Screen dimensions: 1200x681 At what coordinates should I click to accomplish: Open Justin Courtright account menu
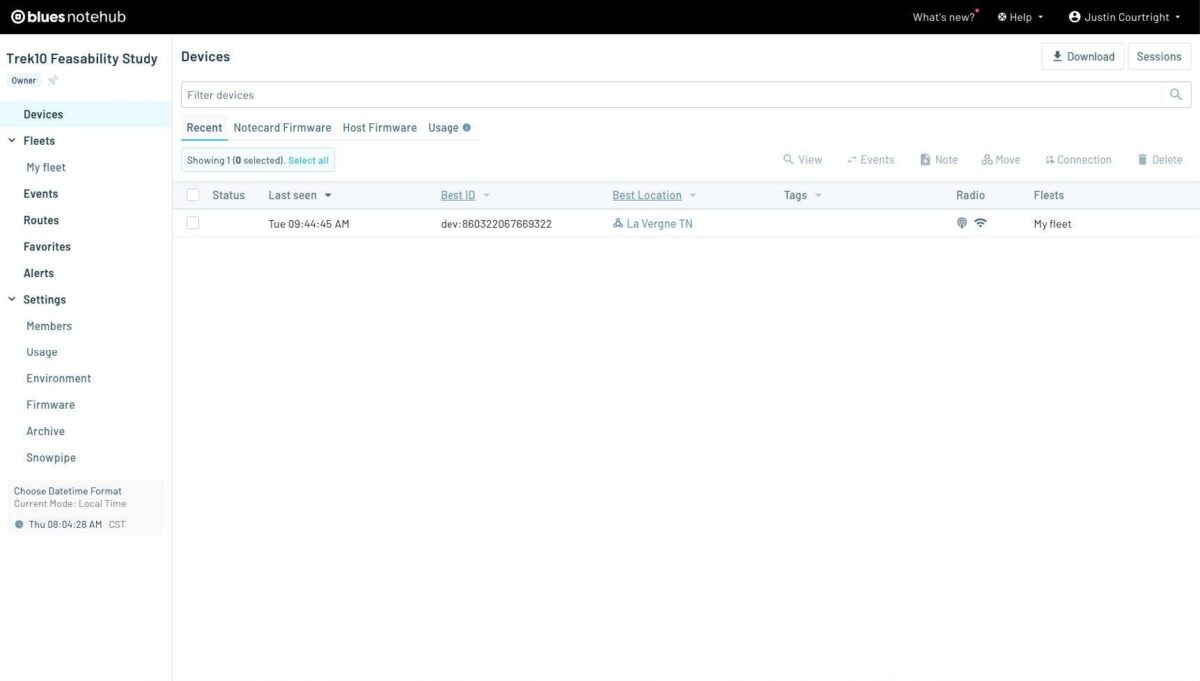[x=1125, y=17]
